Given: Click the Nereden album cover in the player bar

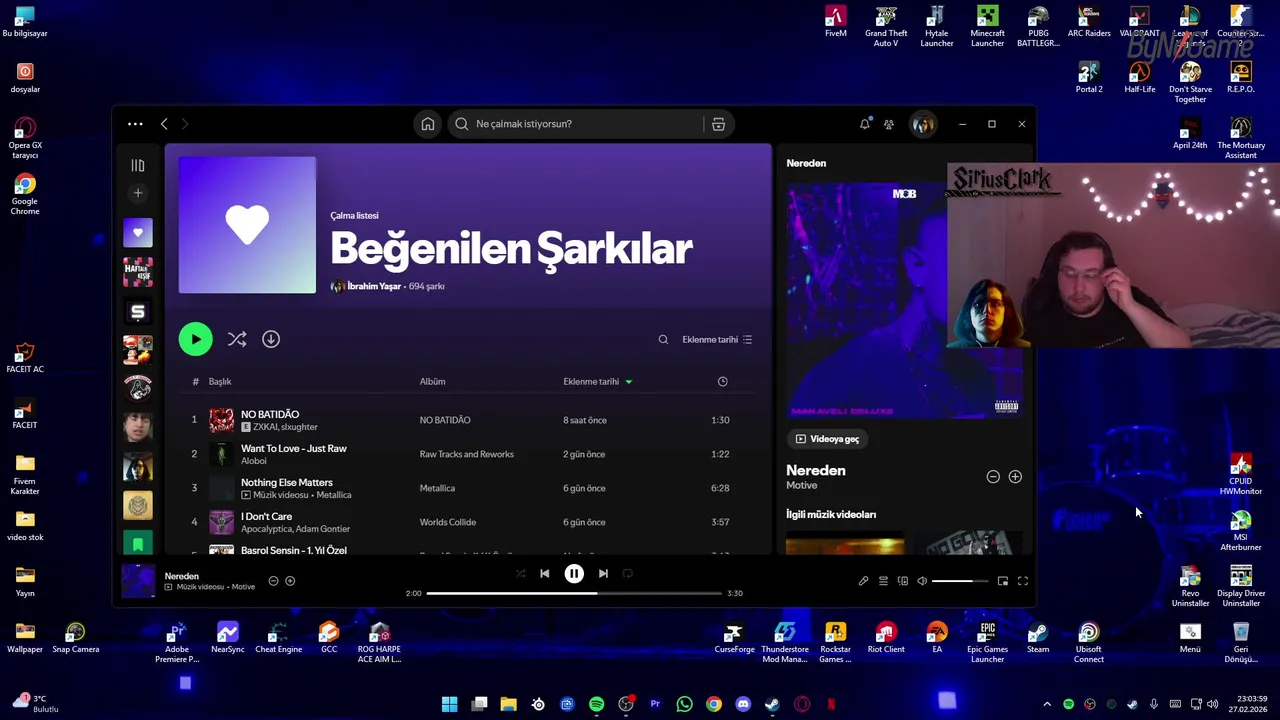Looking at the screenshot, I should coord(138,581).
